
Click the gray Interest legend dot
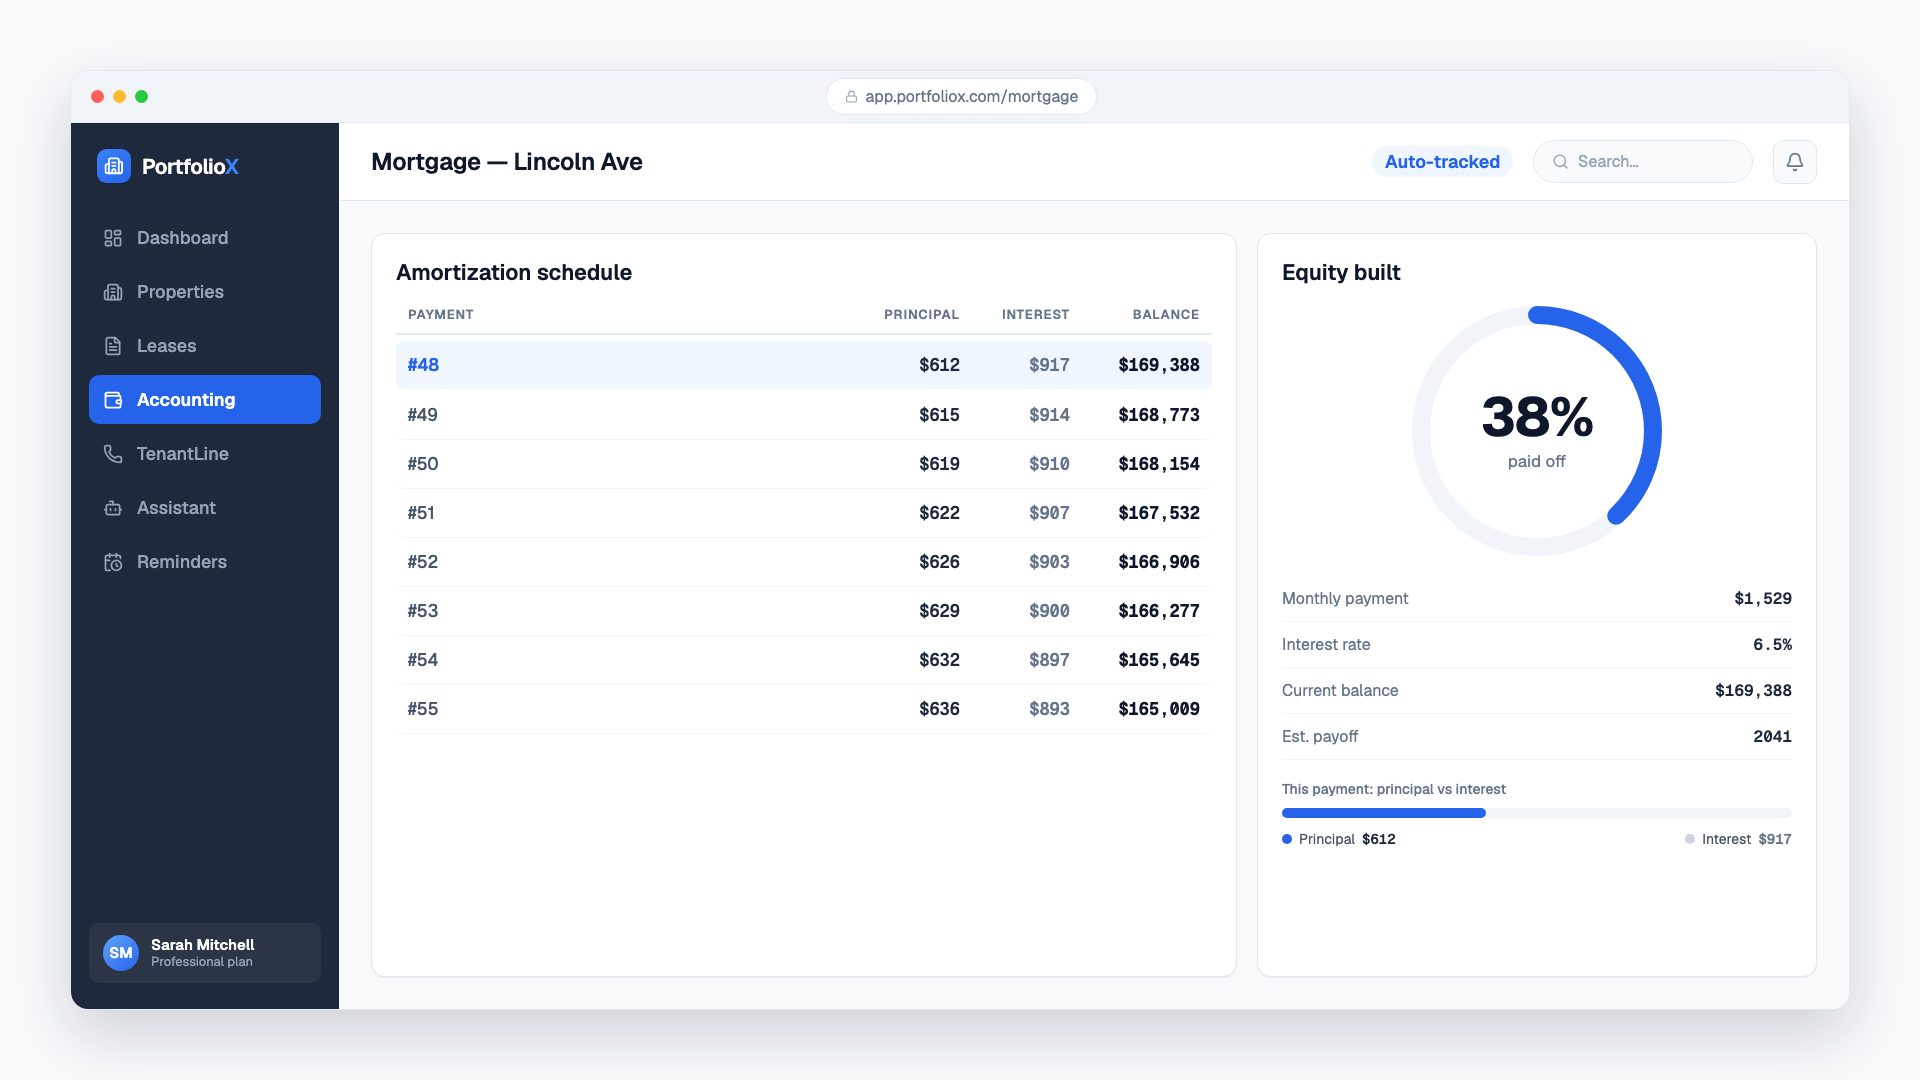pos(1690,839)
